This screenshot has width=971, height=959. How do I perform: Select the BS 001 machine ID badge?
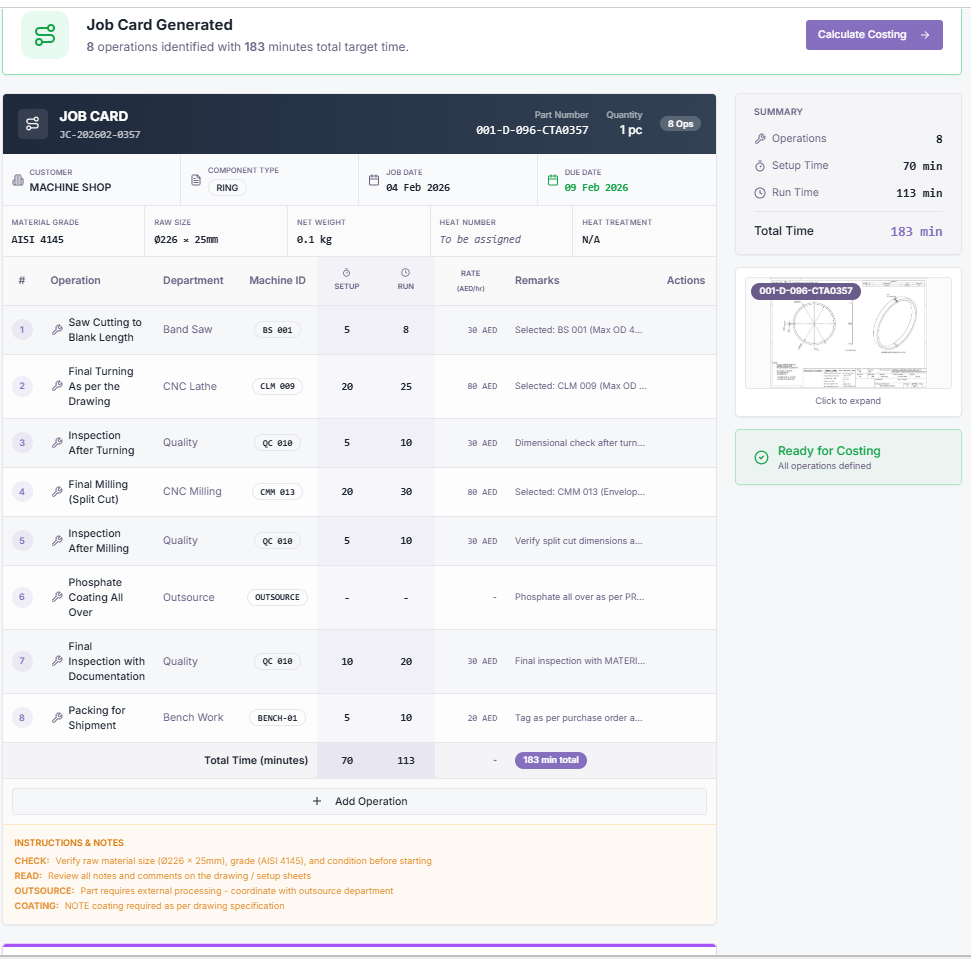pos(276,330)
